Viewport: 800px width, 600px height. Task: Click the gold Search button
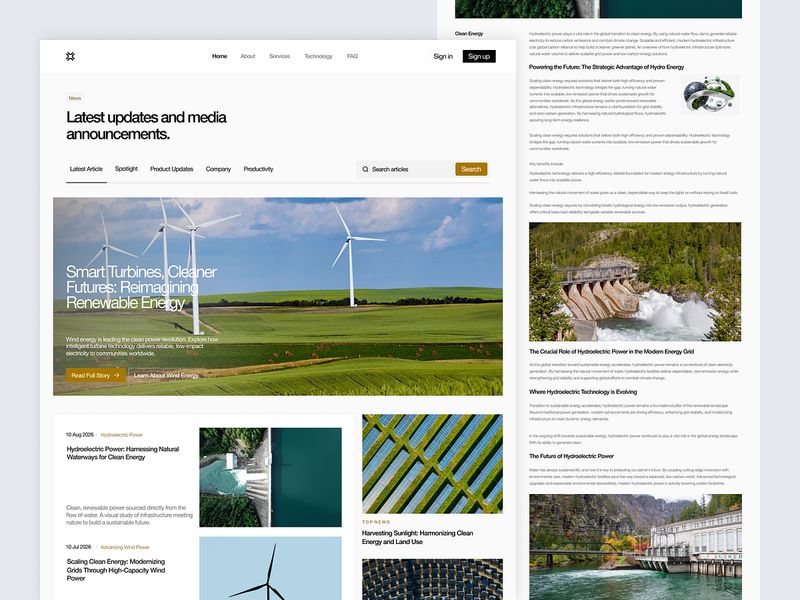coord(471,169)
